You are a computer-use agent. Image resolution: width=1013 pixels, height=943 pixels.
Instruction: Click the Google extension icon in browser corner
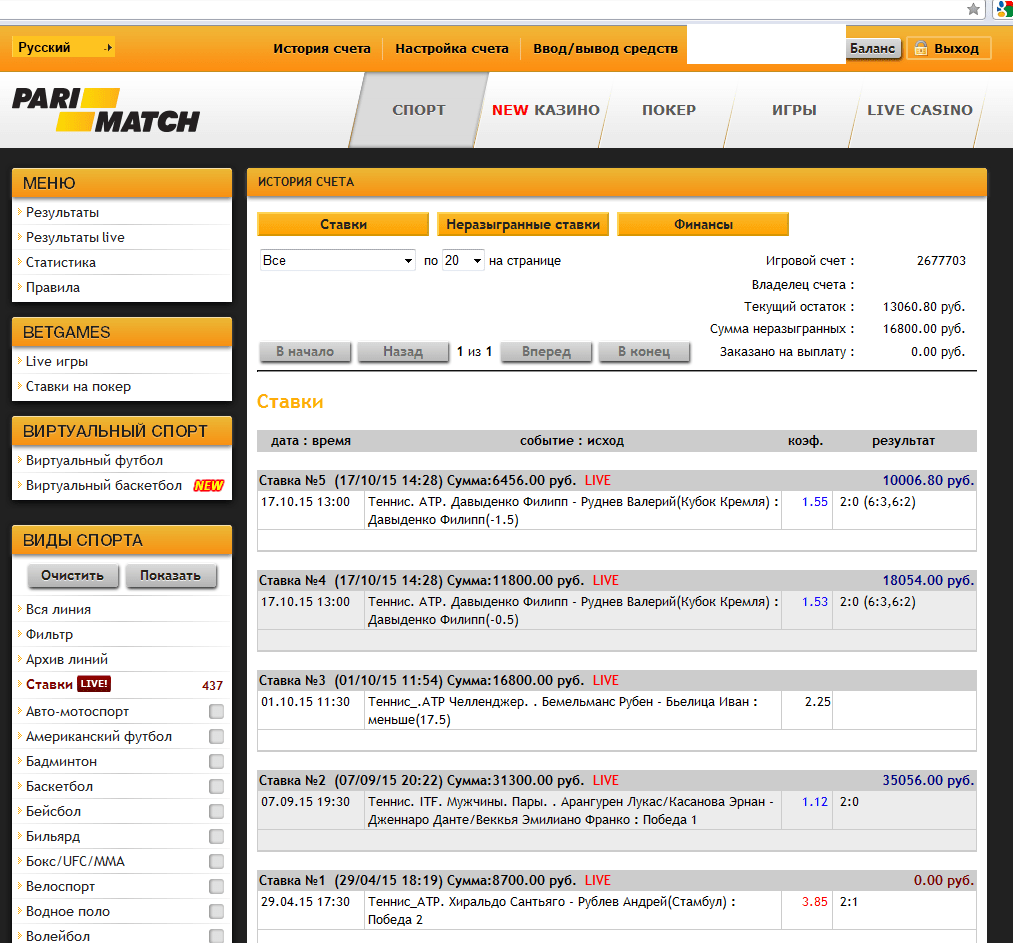tap(1003, 9)
